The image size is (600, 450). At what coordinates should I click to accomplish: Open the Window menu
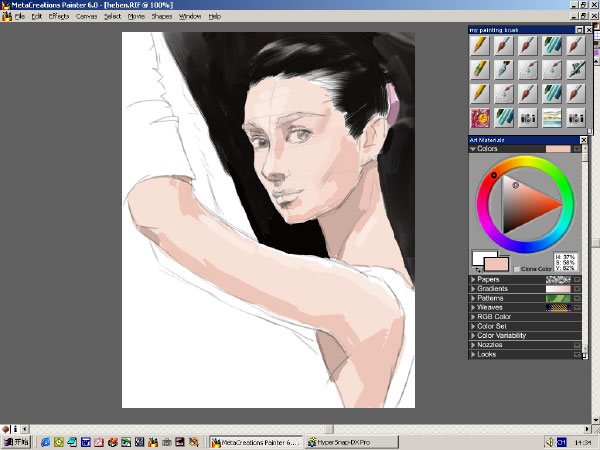pos(190,16)
